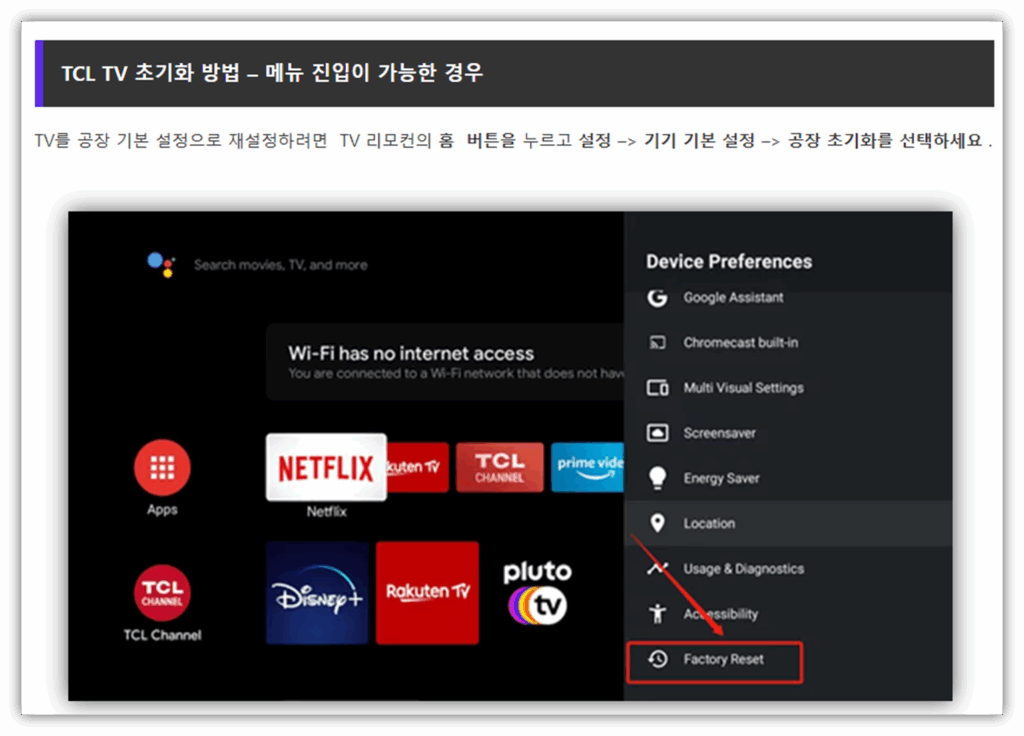The height and width of the screenshot is (736, 1024).
Task: Launch the Pluto TV tile
Action: pos(537,593)
